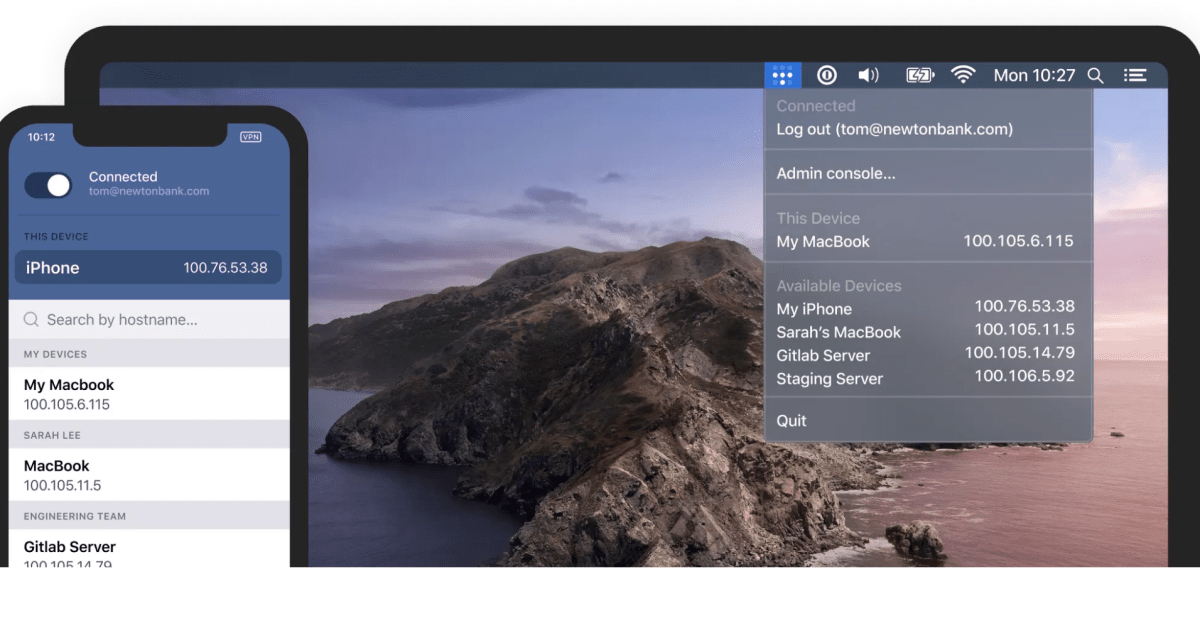Viewport: 1200px width, 628px height.
Task: Click the Tailscale menu bar icon
Action: click(x=783, y=75)
